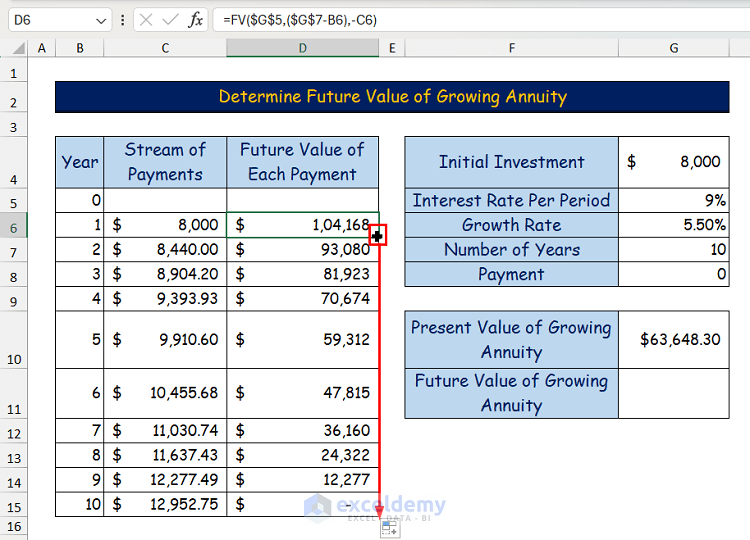
Task: Select column E header
Action: click(392, 48)
